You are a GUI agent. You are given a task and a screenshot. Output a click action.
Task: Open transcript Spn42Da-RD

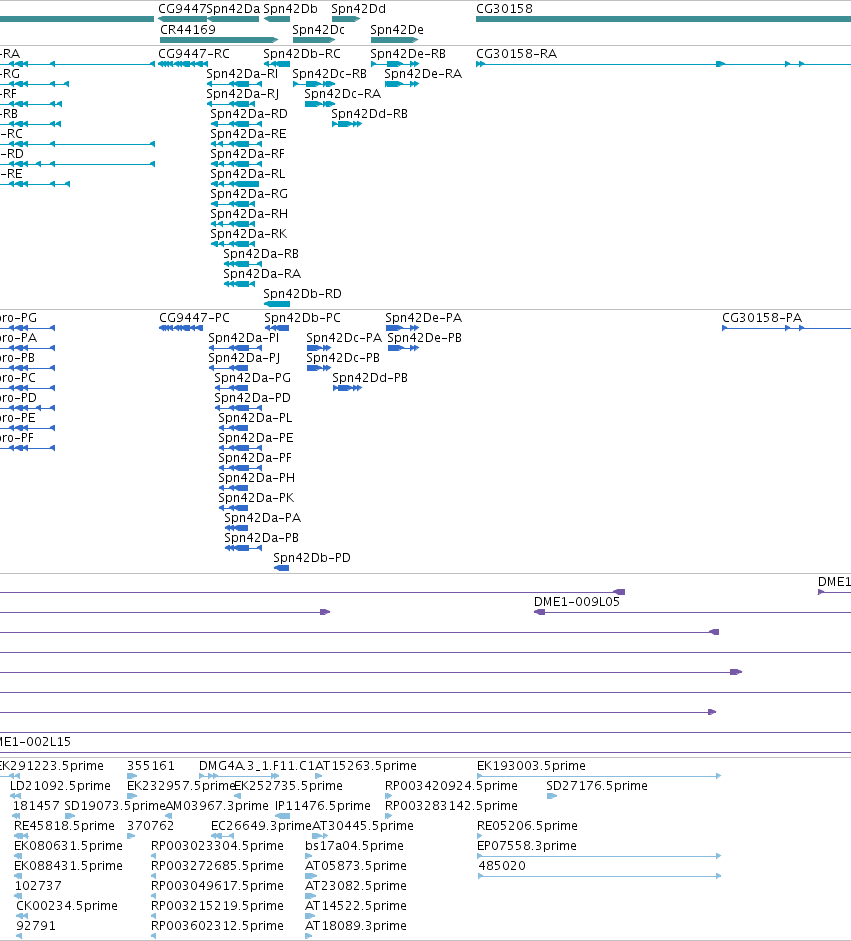click(x=236, y=124)
